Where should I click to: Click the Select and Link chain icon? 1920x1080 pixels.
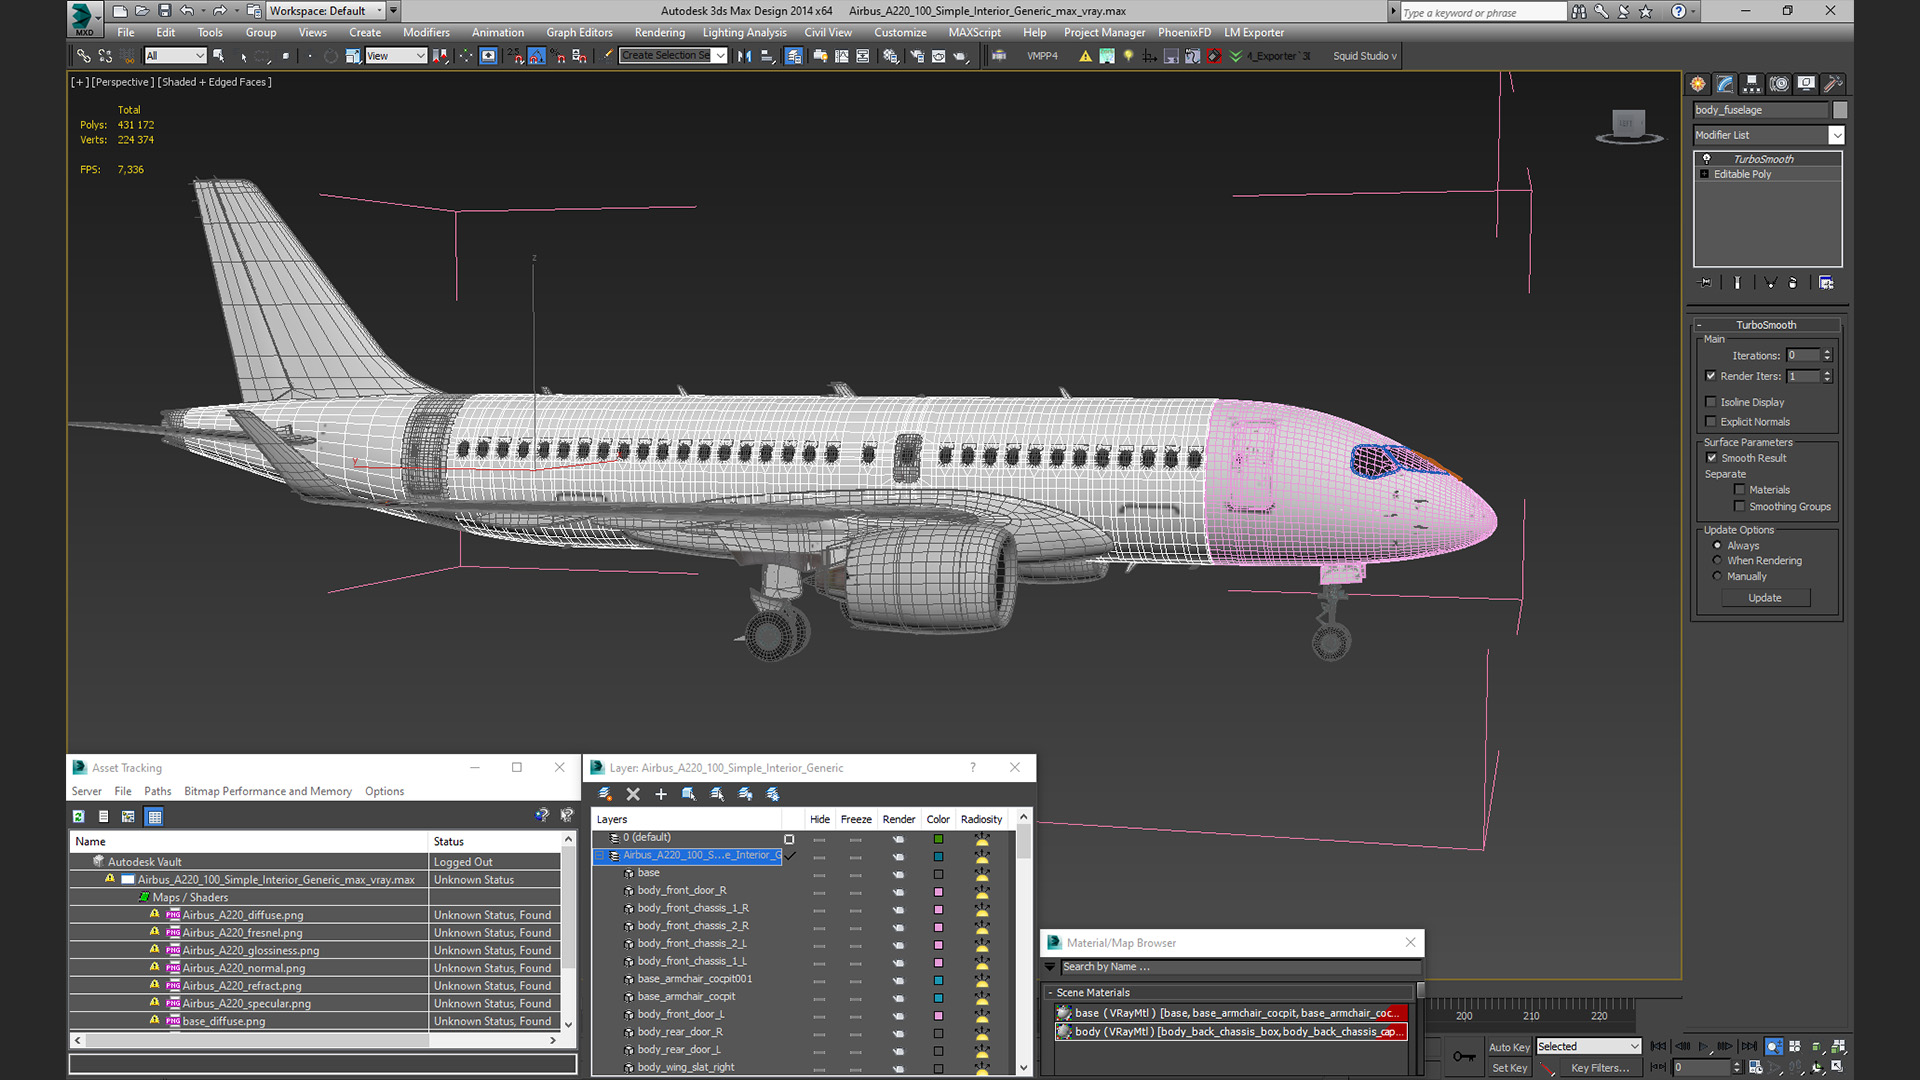pos(84,56)
